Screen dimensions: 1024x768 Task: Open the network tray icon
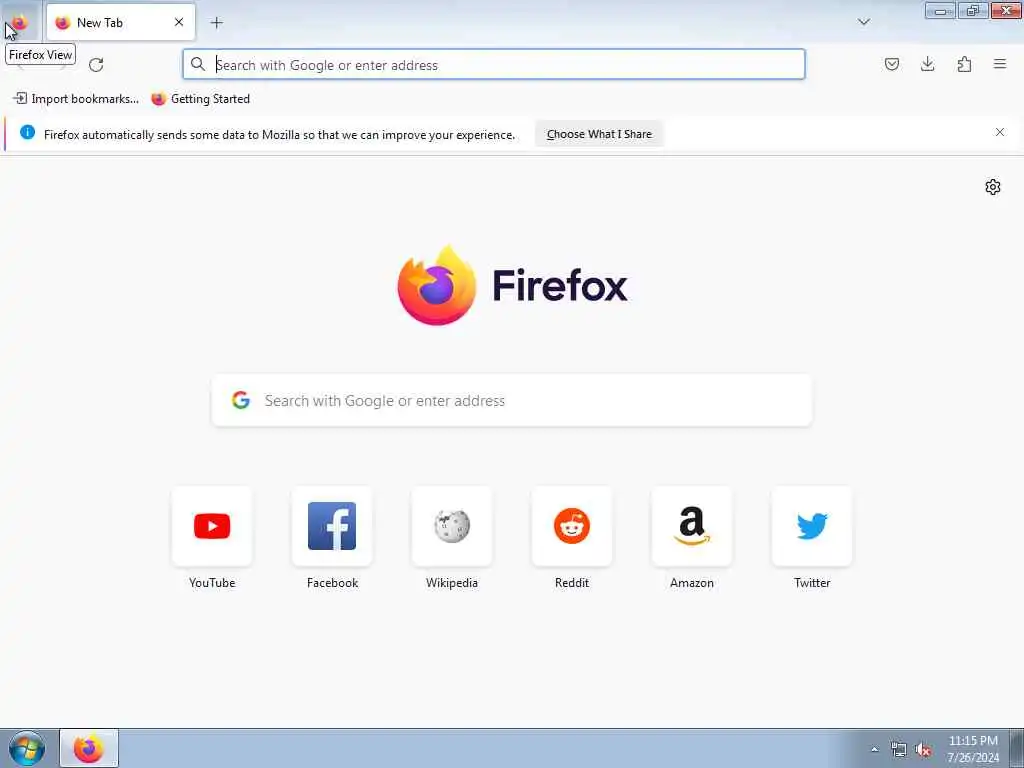pyautogui.click(x=899, y=750)
